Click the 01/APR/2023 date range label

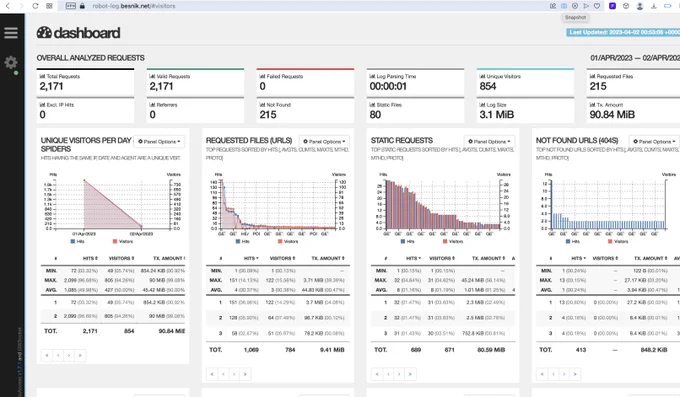tap(635, 58)
